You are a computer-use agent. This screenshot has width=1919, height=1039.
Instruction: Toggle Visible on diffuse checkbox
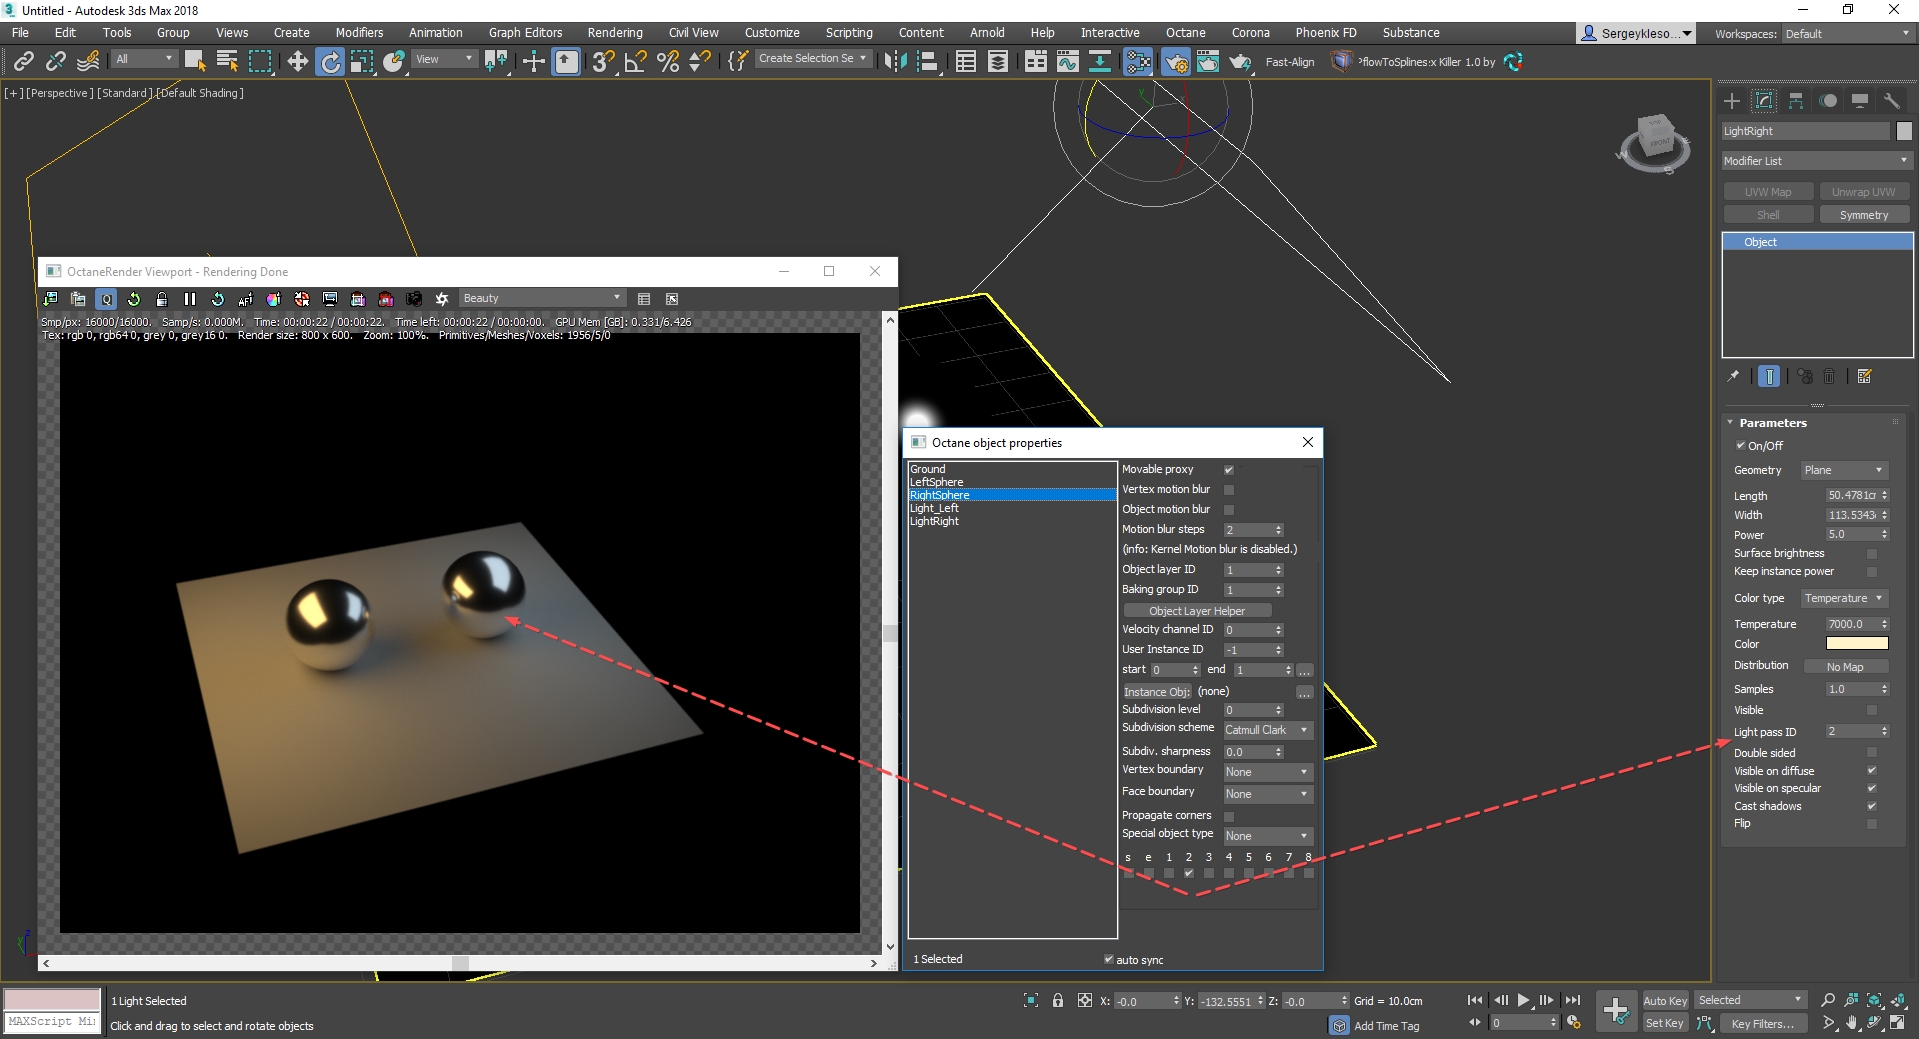(x=1872, y=771)
